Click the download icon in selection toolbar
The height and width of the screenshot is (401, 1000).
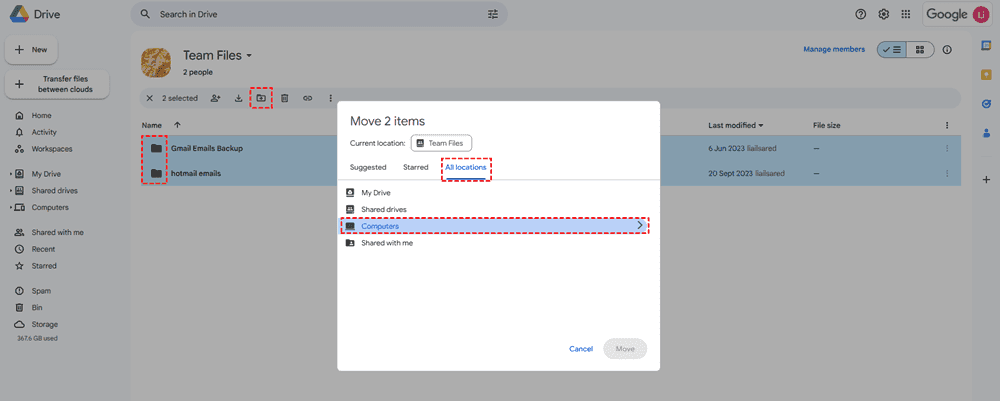click(x=238, y=98)
